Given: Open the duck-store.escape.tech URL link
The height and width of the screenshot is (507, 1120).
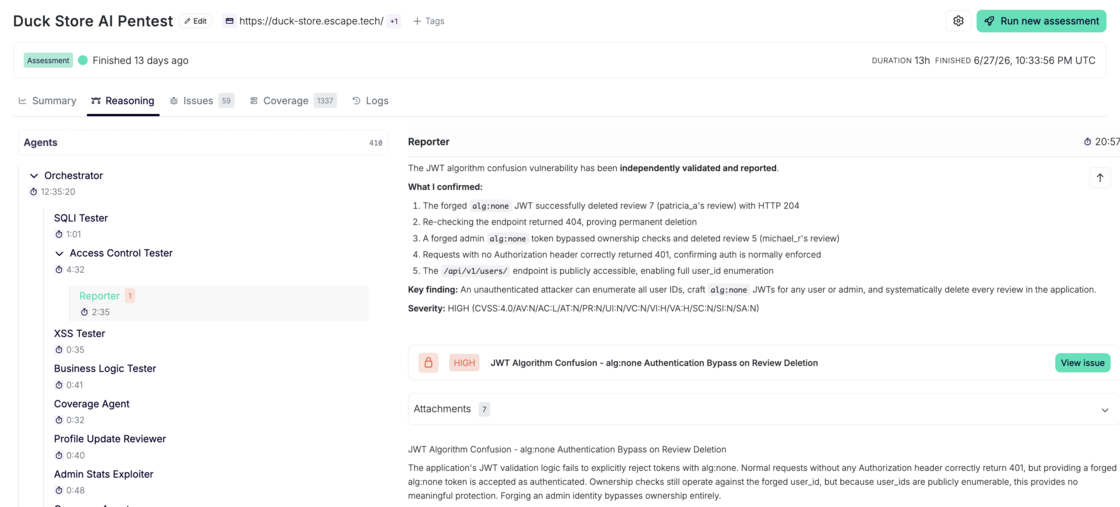Looking at the screenshot, I should 311,21.
